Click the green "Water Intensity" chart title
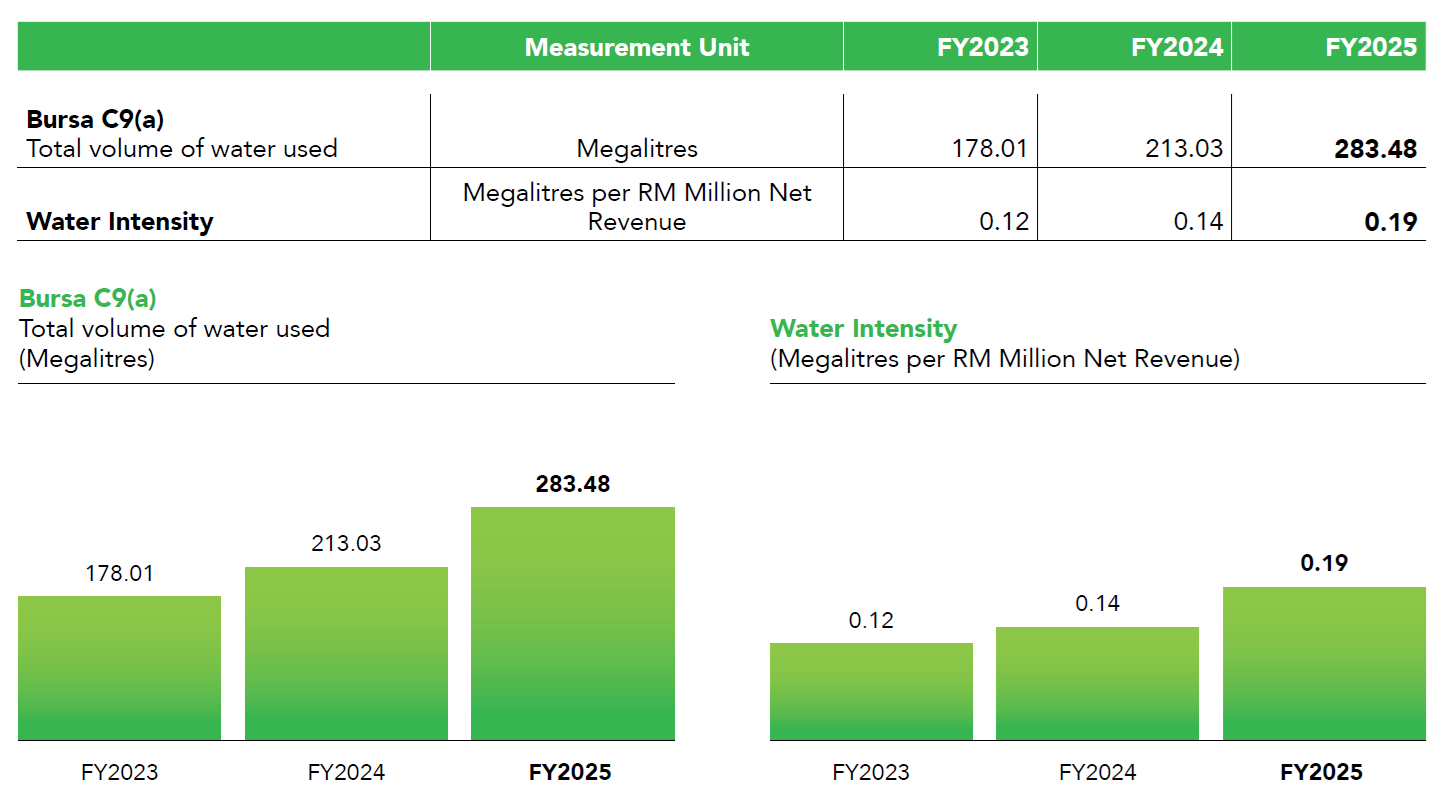The height and width of the screenshot is (800, 1437). click(x=863, y=328)
